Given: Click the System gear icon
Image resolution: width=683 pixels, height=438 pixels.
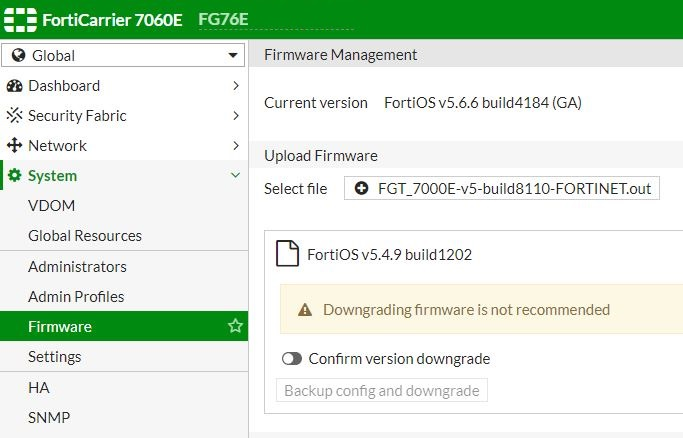Looking at the screenshot, I should pyautogui.click(x=15, y=176).
